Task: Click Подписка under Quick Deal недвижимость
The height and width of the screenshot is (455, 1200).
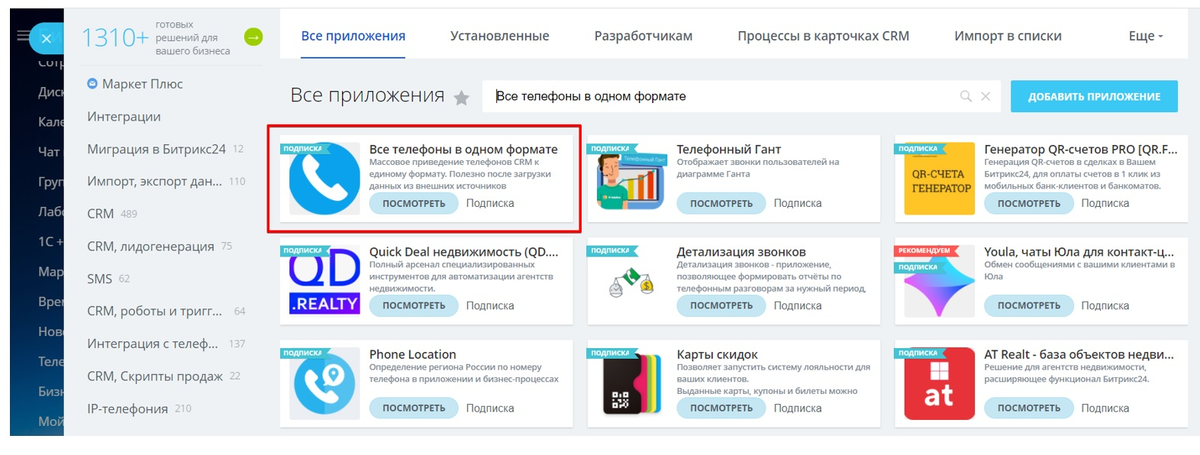Action: pyautogui.click(x=490, y=306)
